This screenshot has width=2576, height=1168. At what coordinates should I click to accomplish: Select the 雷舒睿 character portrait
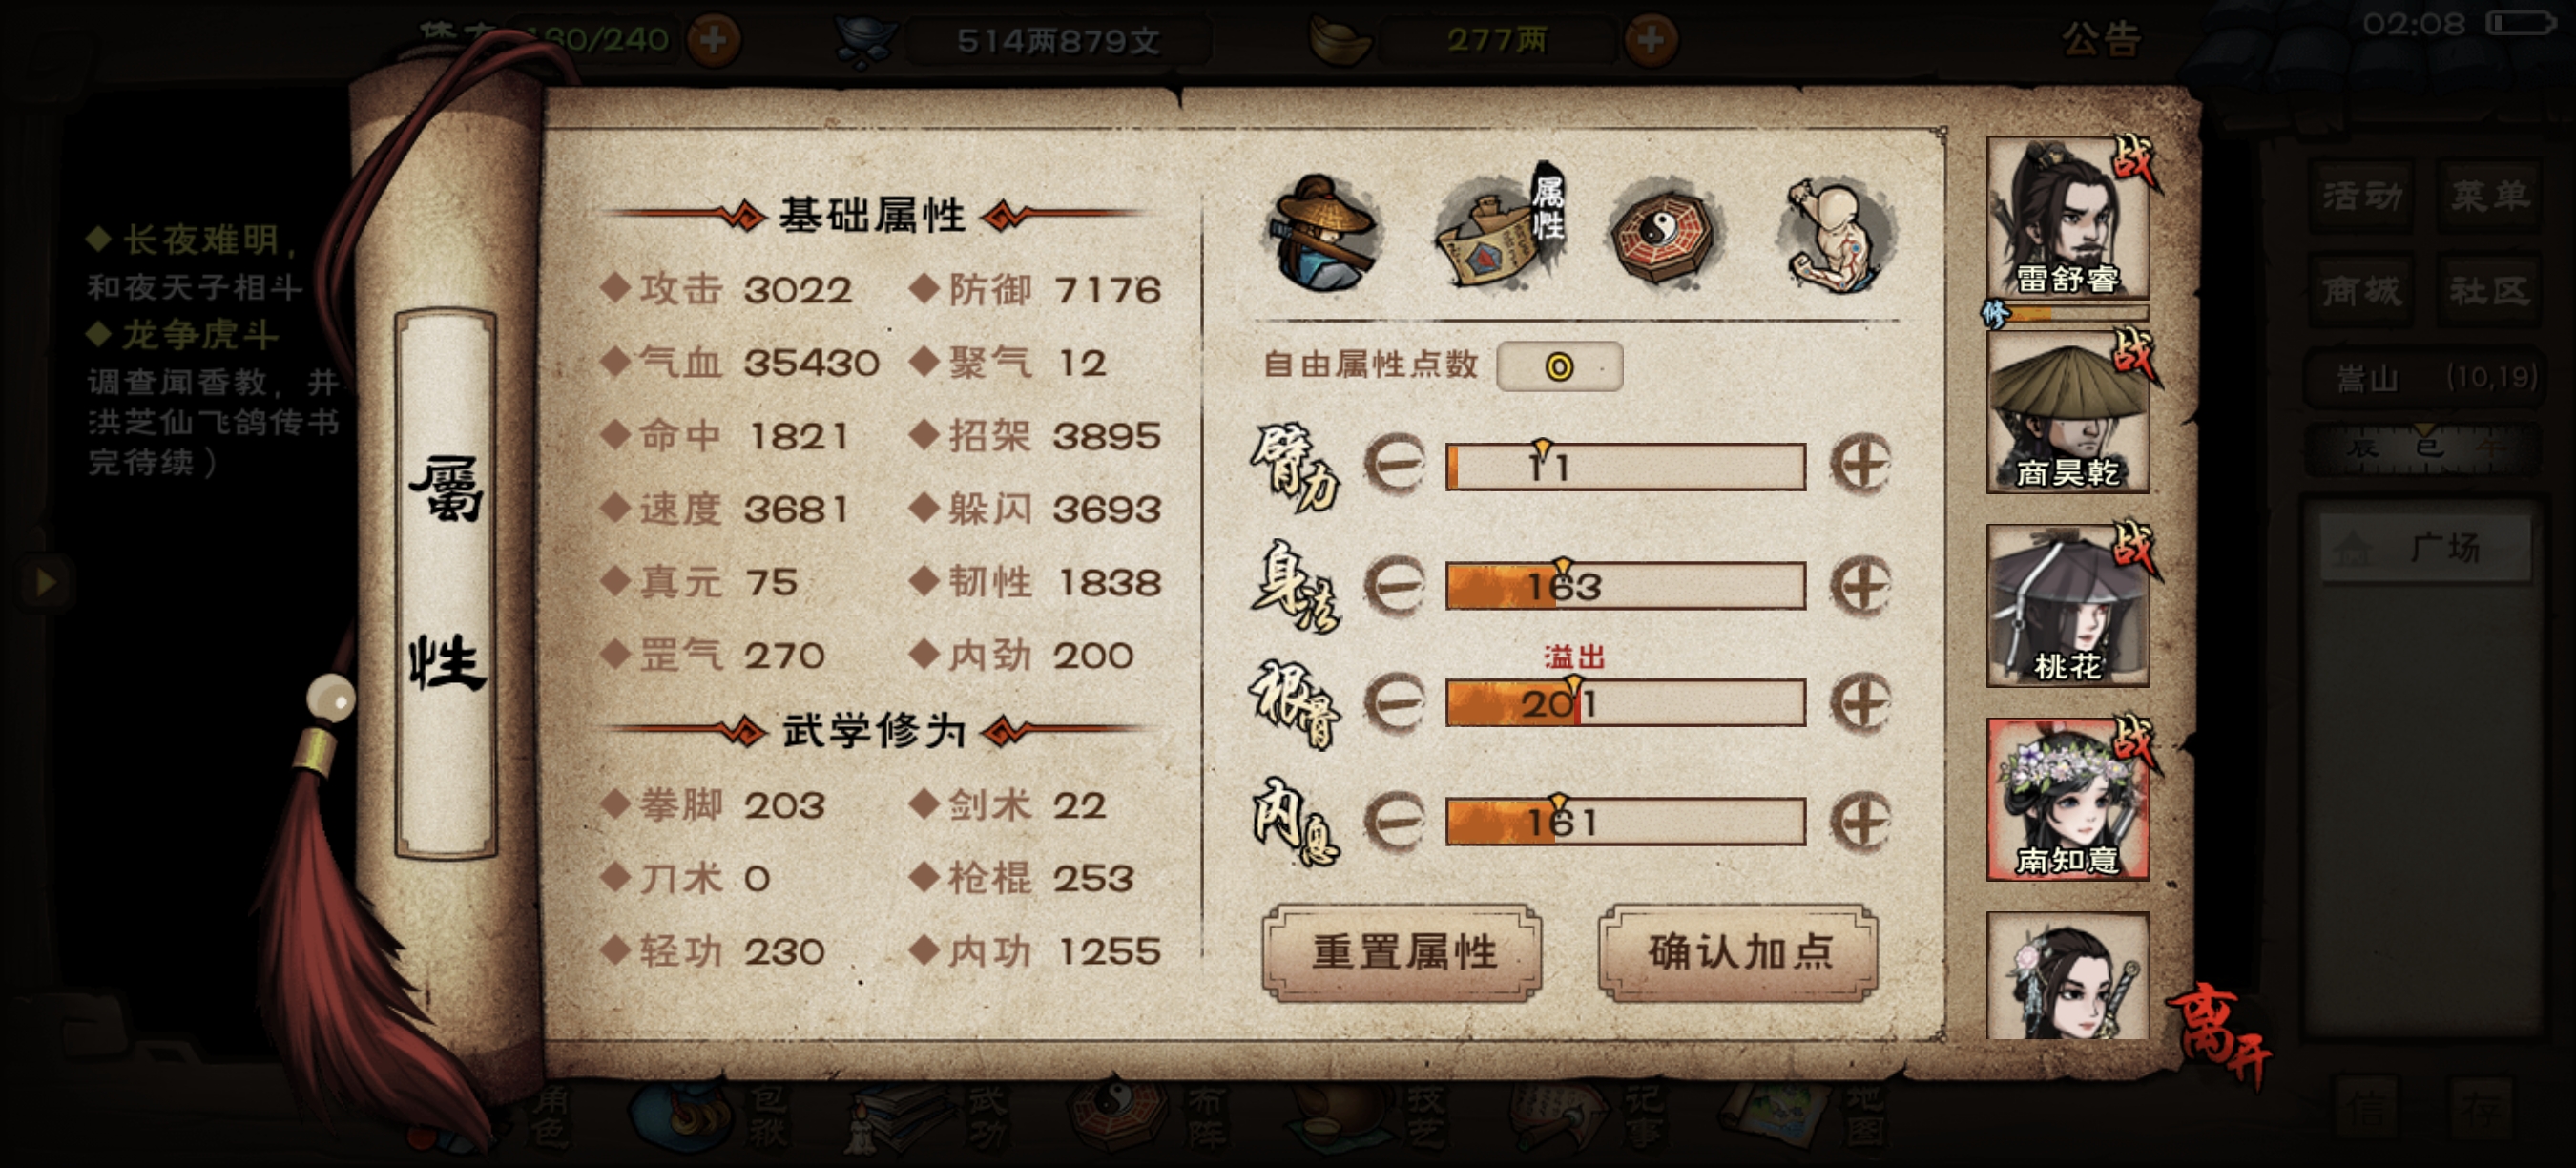[x=2067, y=218]
